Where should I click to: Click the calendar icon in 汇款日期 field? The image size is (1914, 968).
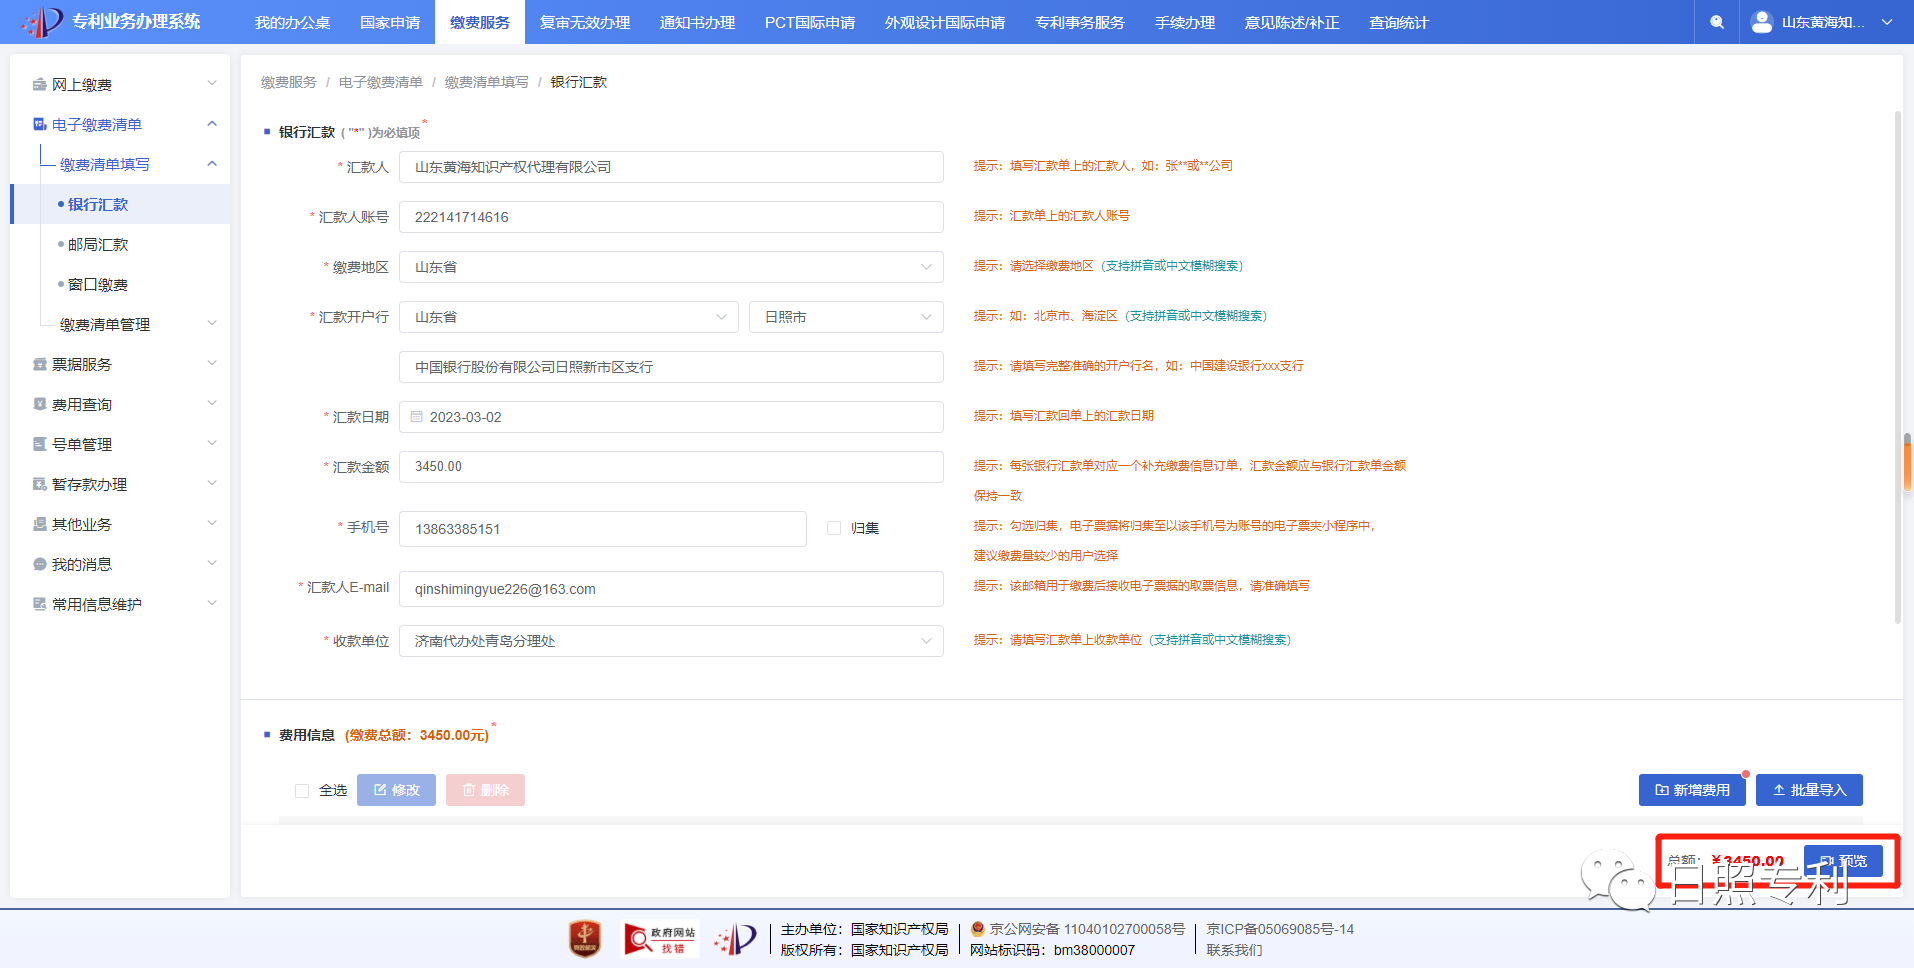coord(417,417)
